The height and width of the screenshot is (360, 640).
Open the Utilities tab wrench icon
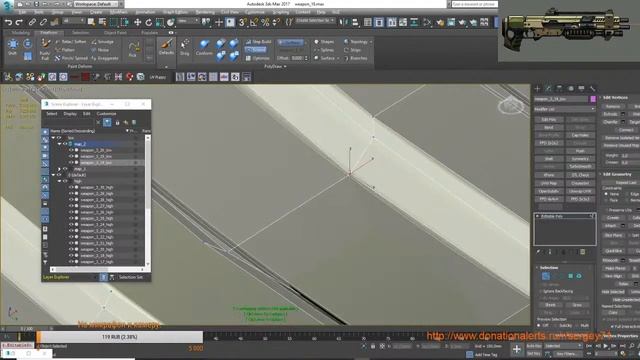point(592,88)
